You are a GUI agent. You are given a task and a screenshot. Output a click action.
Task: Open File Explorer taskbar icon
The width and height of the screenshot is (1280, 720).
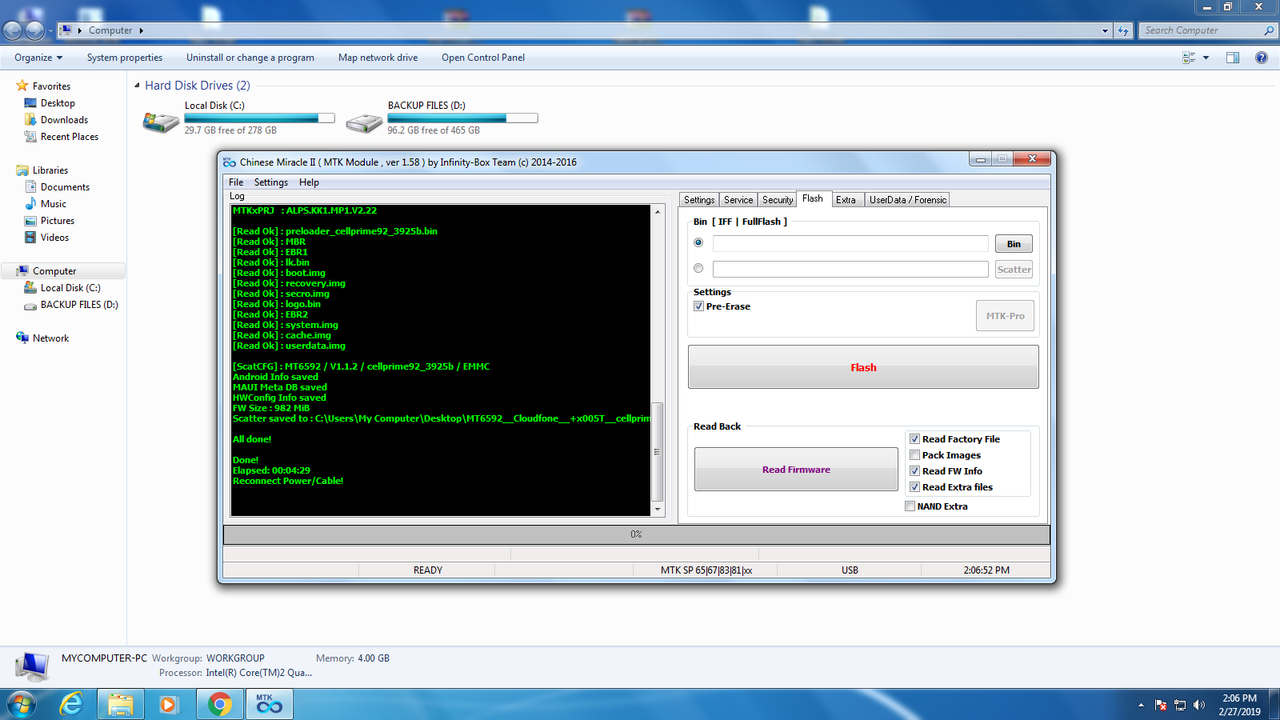pos(121,704)
